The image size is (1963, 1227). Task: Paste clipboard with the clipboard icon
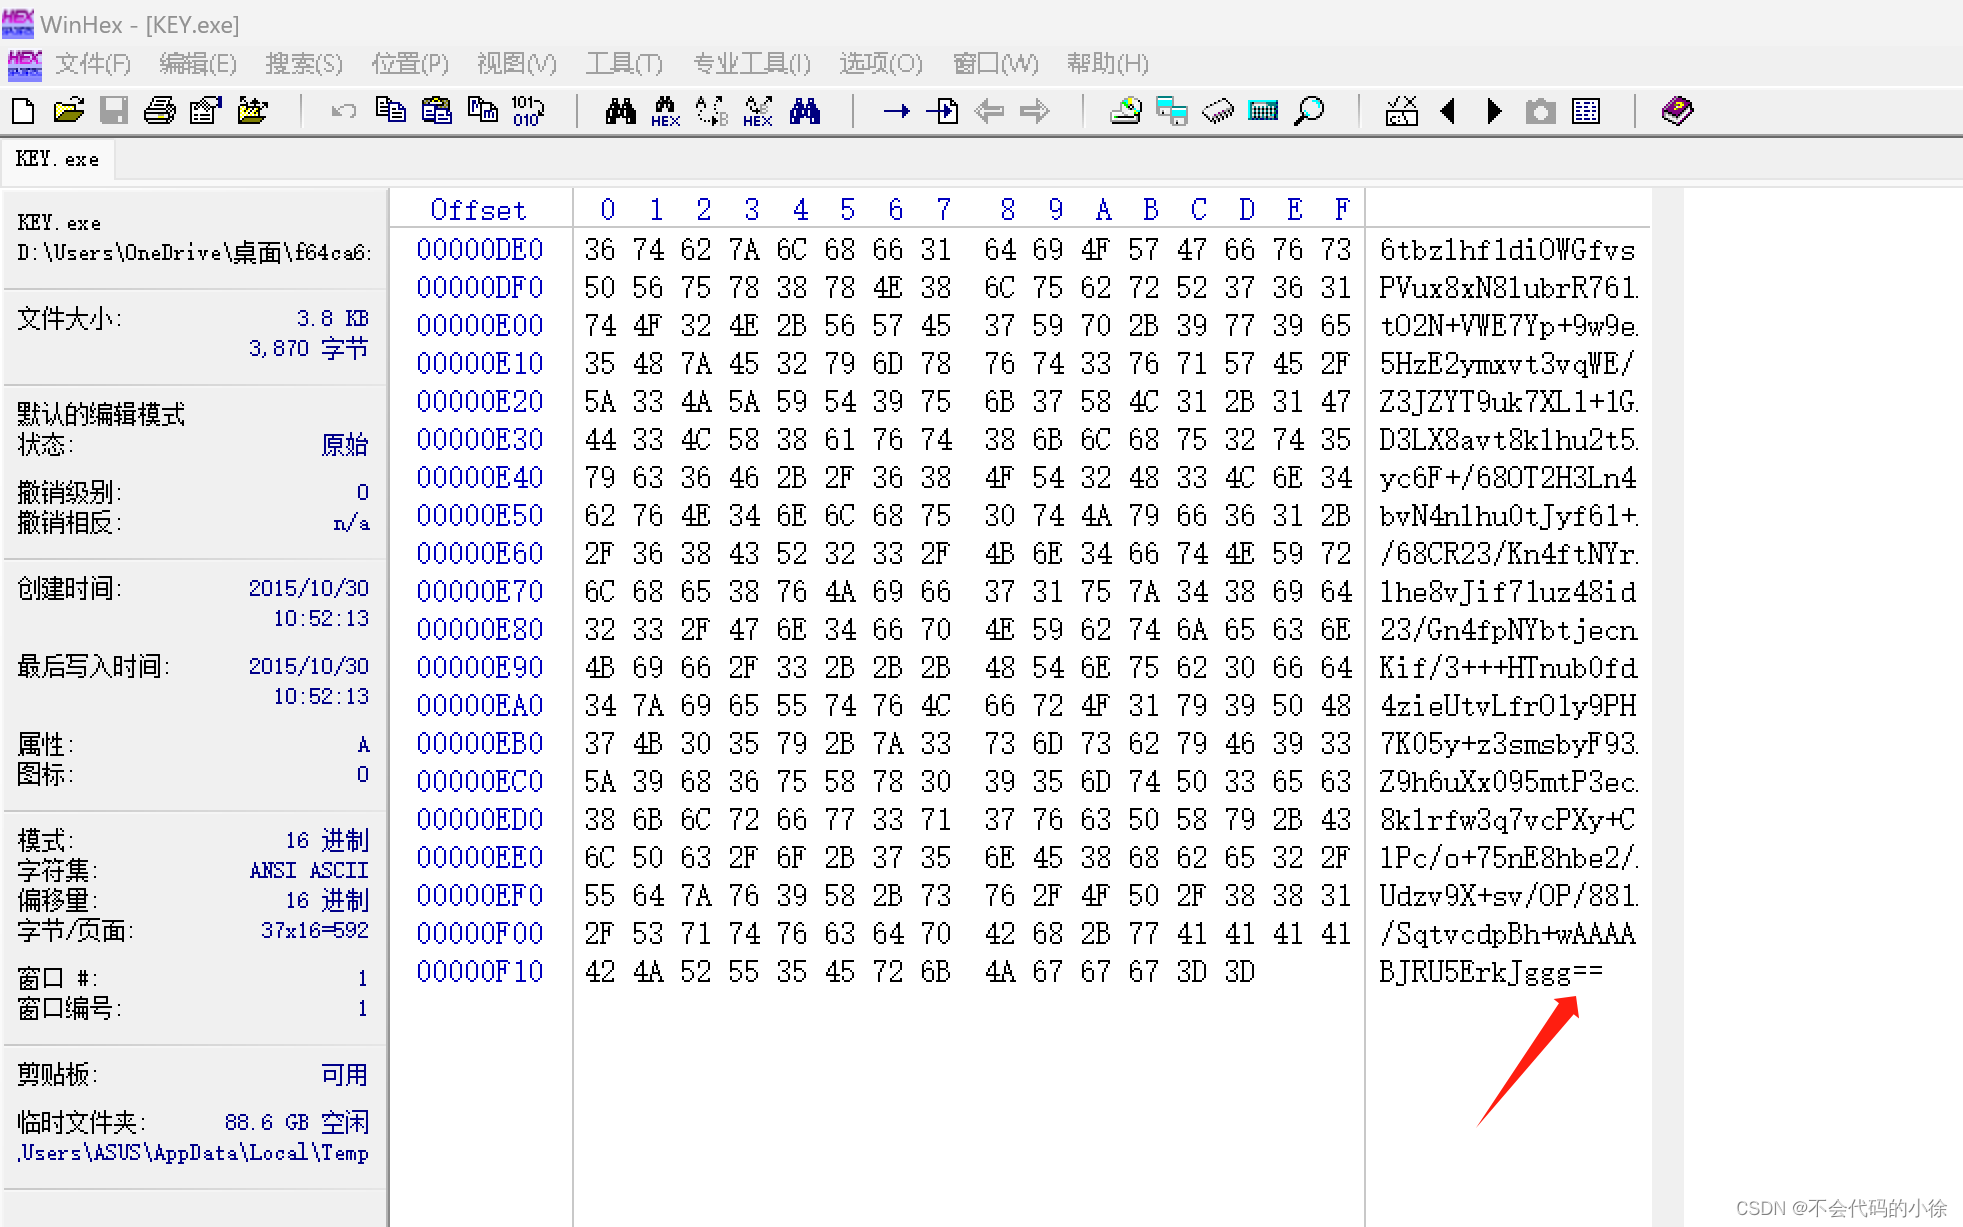click(436, 110)
